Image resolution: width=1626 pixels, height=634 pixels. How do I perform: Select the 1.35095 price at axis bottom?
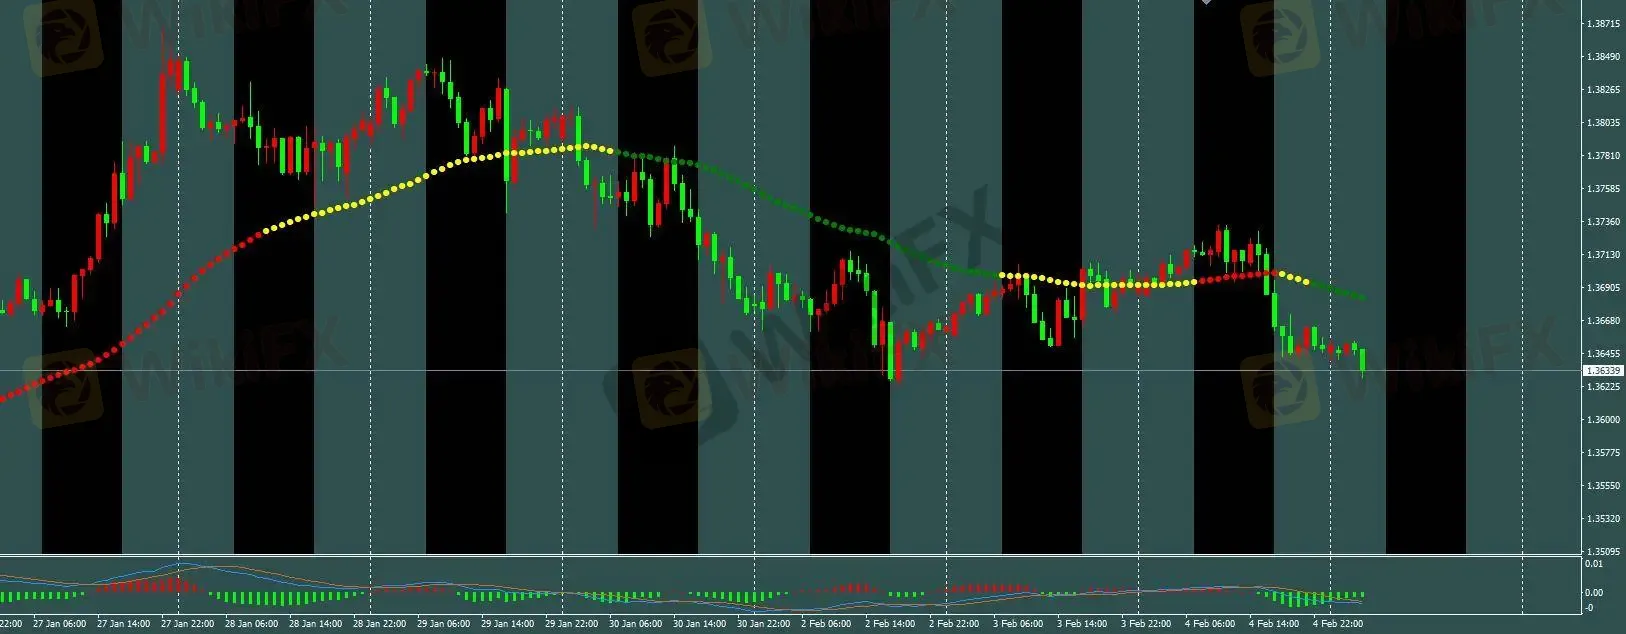coord(1603,552)
